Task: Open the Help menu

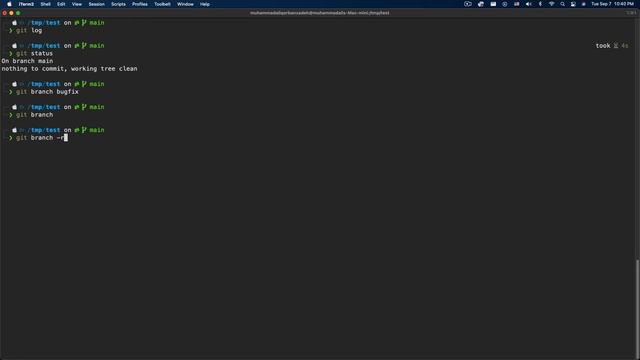Action: (204, 4)
